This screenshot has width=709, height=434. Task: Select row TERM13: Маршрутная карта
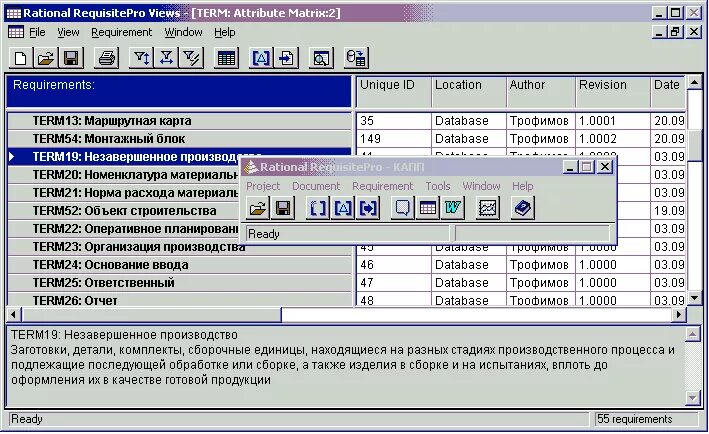(x=180, y=121)
